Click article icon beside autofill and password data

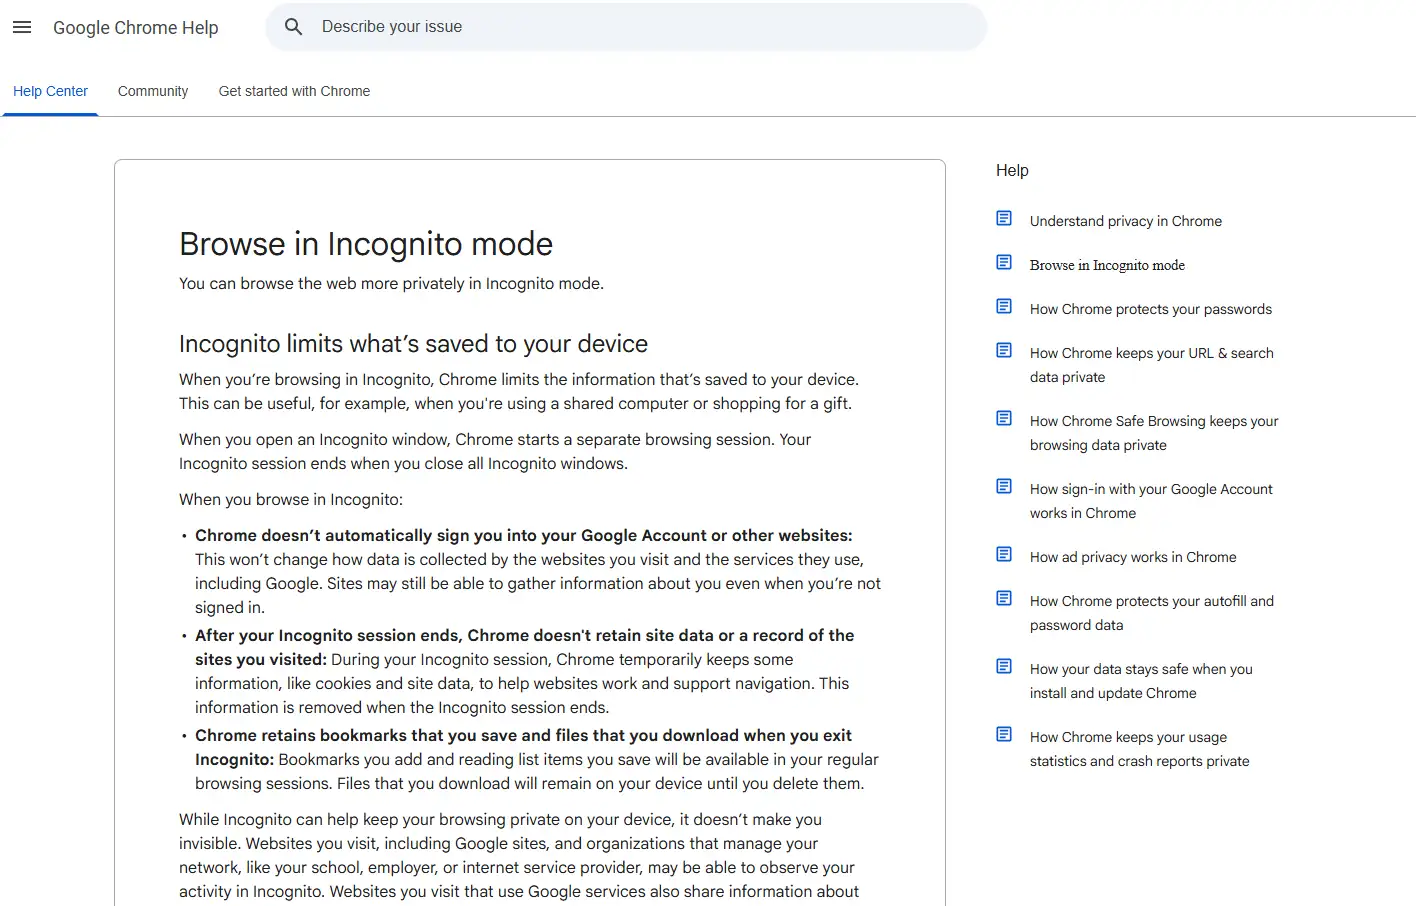tap(1004, 598)
